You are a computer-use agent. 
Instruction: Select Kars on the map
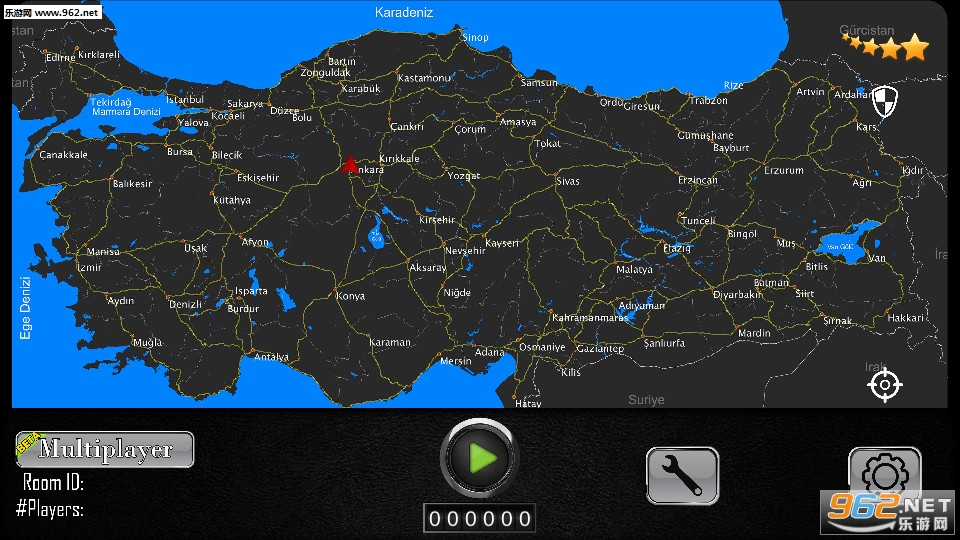[x=866, y=127]
